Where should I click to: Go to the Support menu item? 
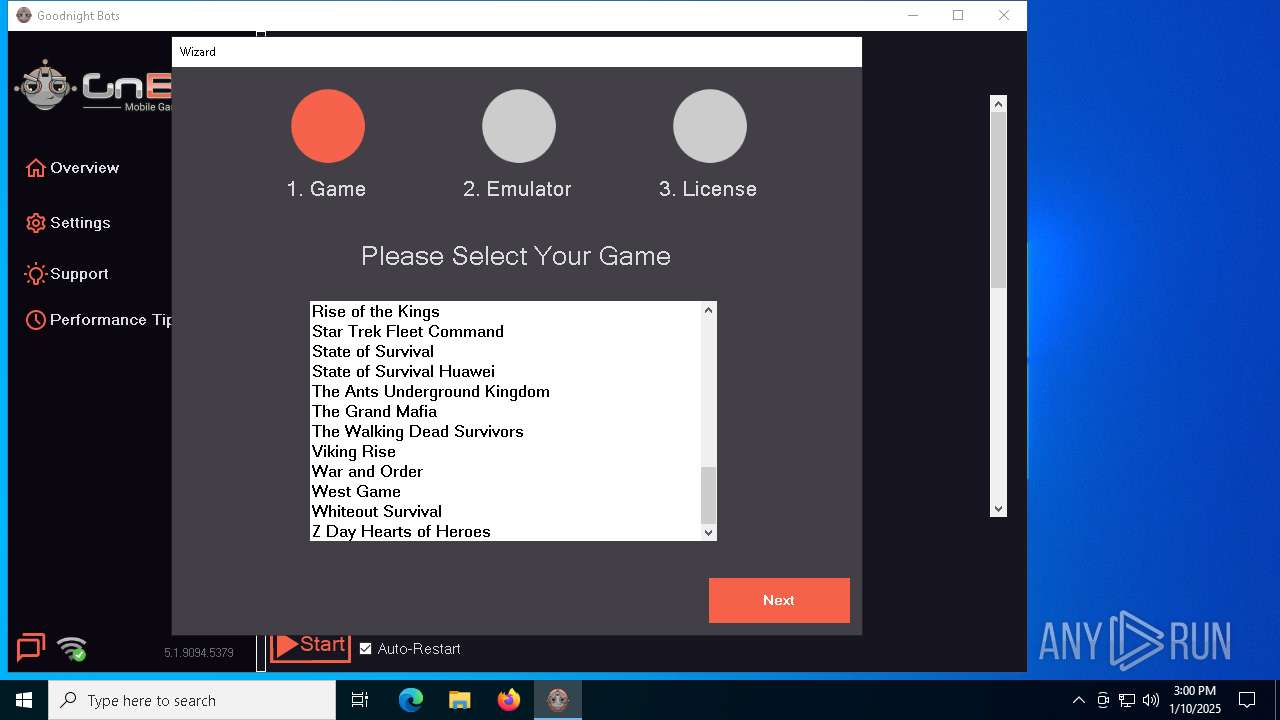click(x=67, y=274)
